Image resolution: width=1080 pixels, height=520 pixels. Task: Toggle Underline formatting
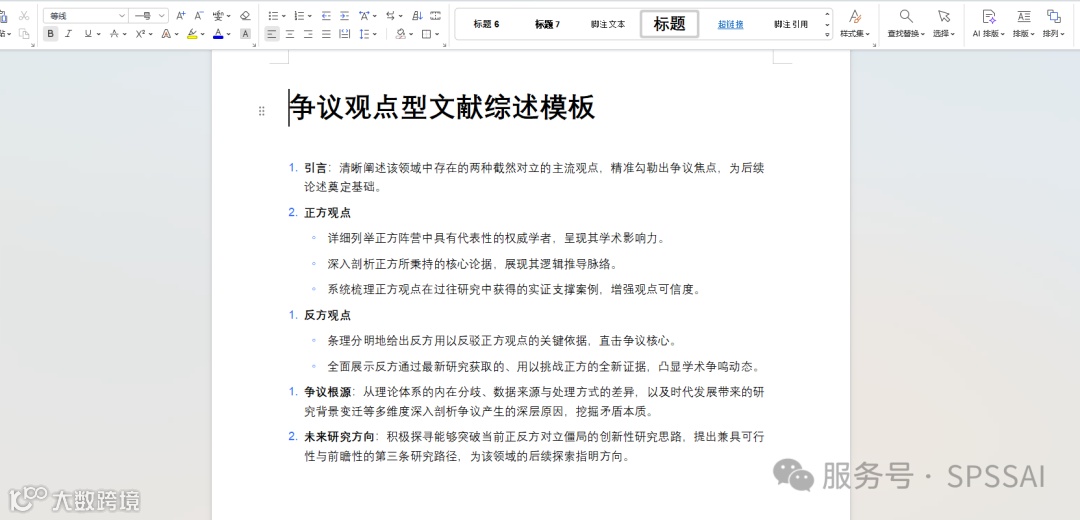click(87, 34)
